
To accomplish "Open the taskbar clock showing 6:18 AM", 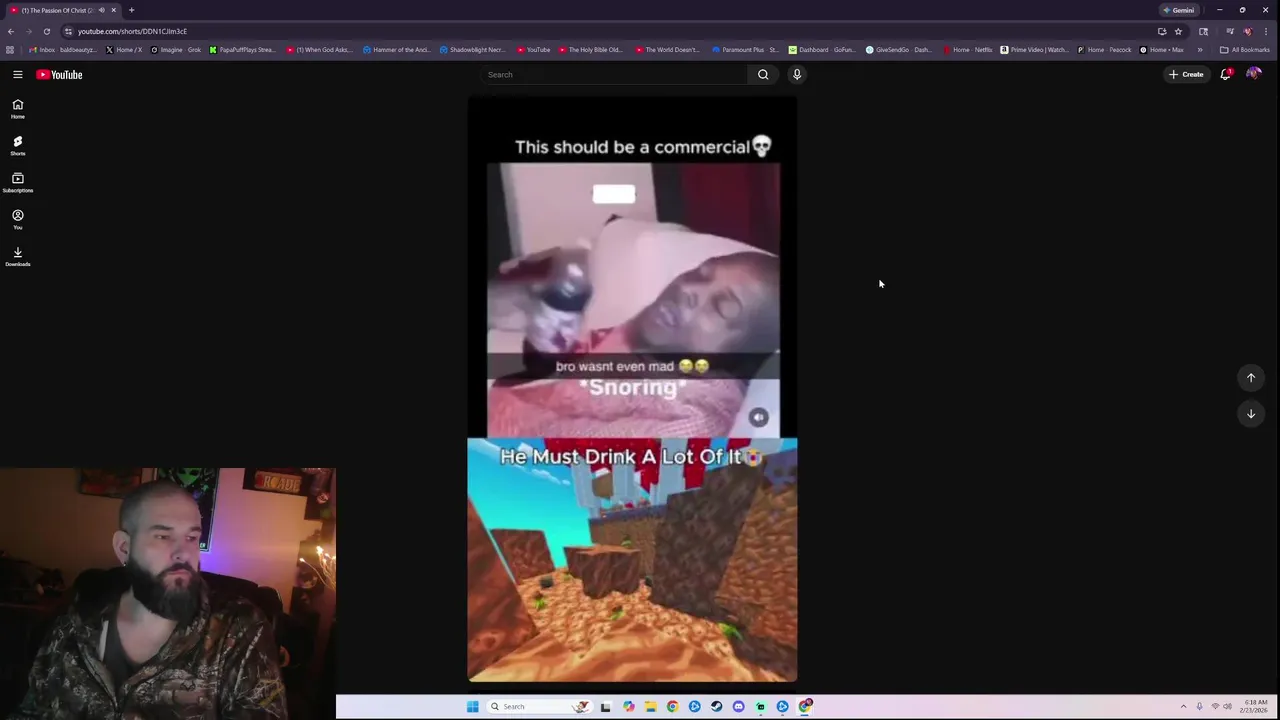I will pyautogui.click(x=1256, y=706).
